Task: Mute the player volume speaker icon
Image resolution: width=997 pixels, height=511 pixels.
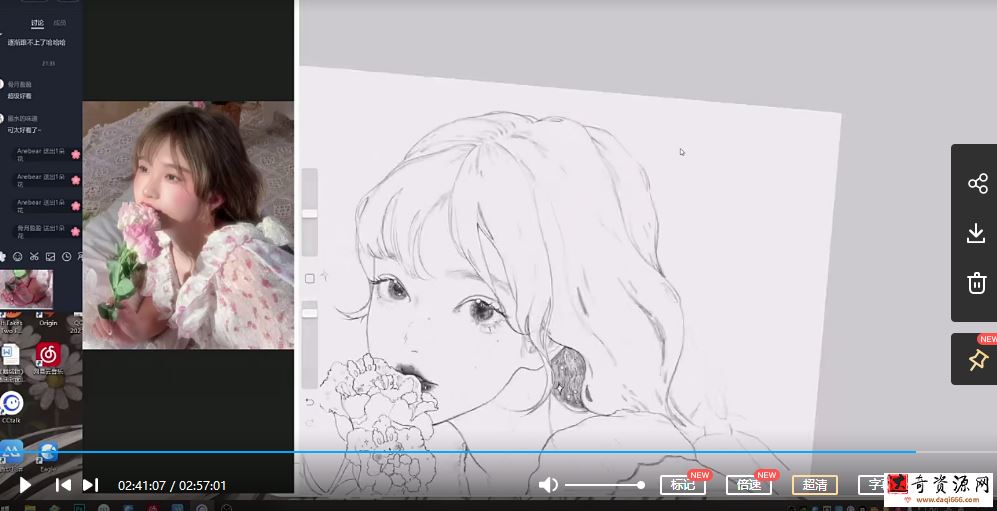Action: click(x=547, y=485)
